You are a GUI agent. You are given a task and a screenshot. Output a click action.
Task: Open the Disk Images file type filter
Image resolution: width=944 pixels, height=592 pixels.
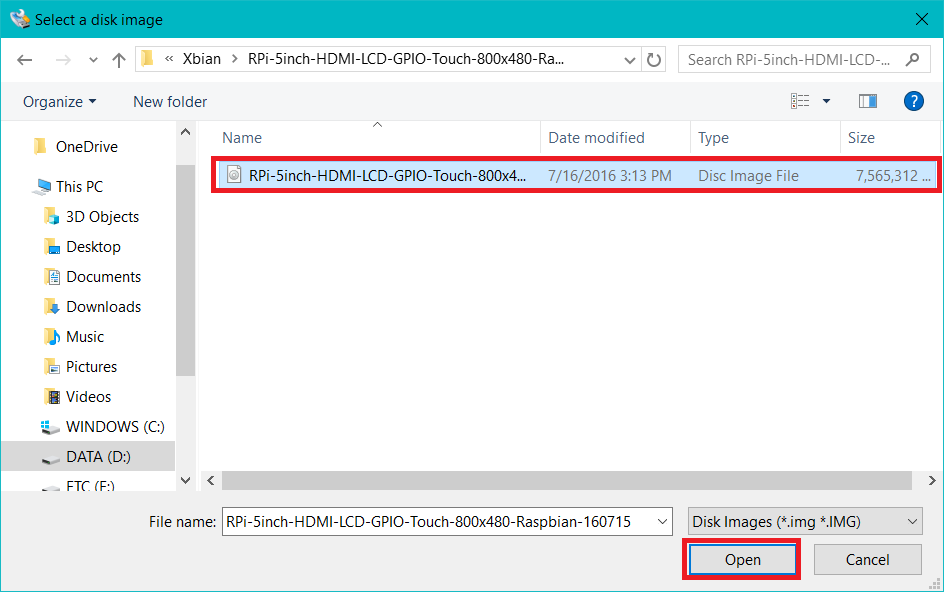(x=805, y=522)
